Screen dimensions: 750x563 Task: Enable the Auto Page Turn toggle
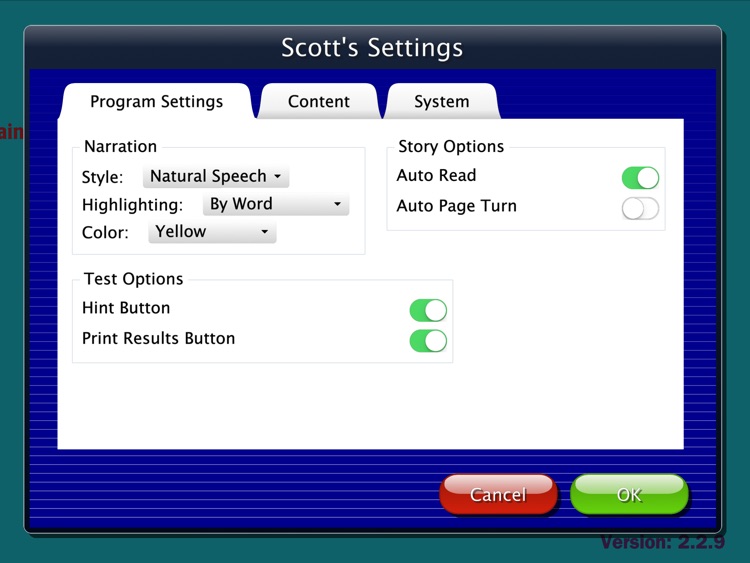point(640,209)
